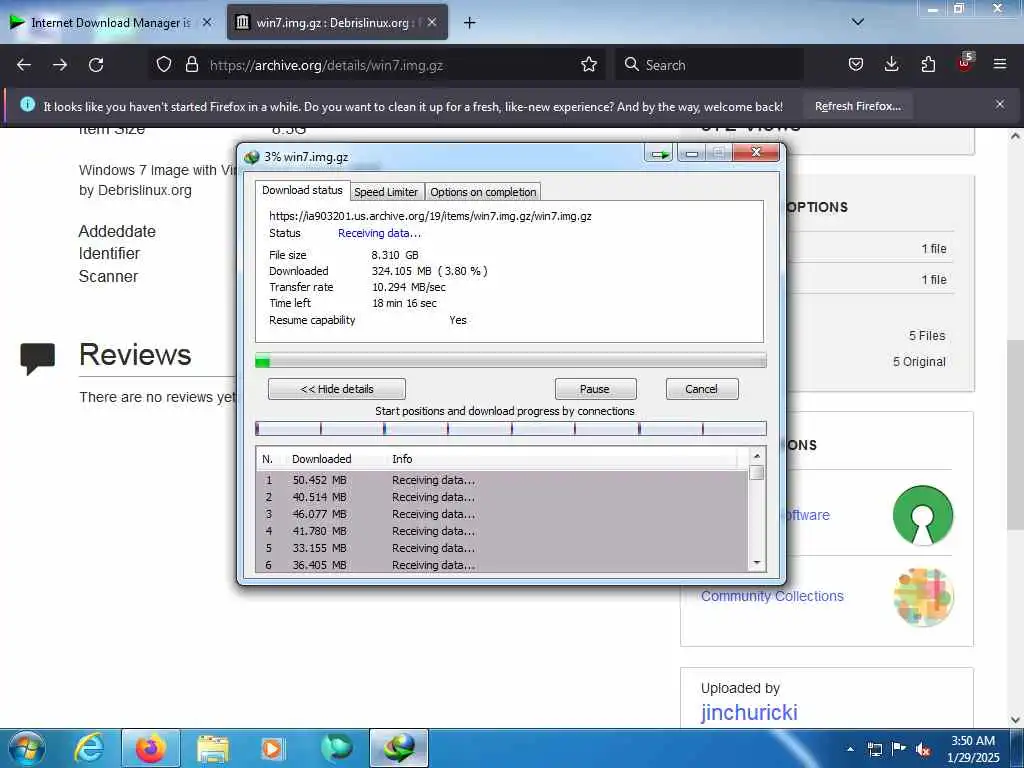
Task: Open the Firefox downloads panel icon
Action: (891, 65)
